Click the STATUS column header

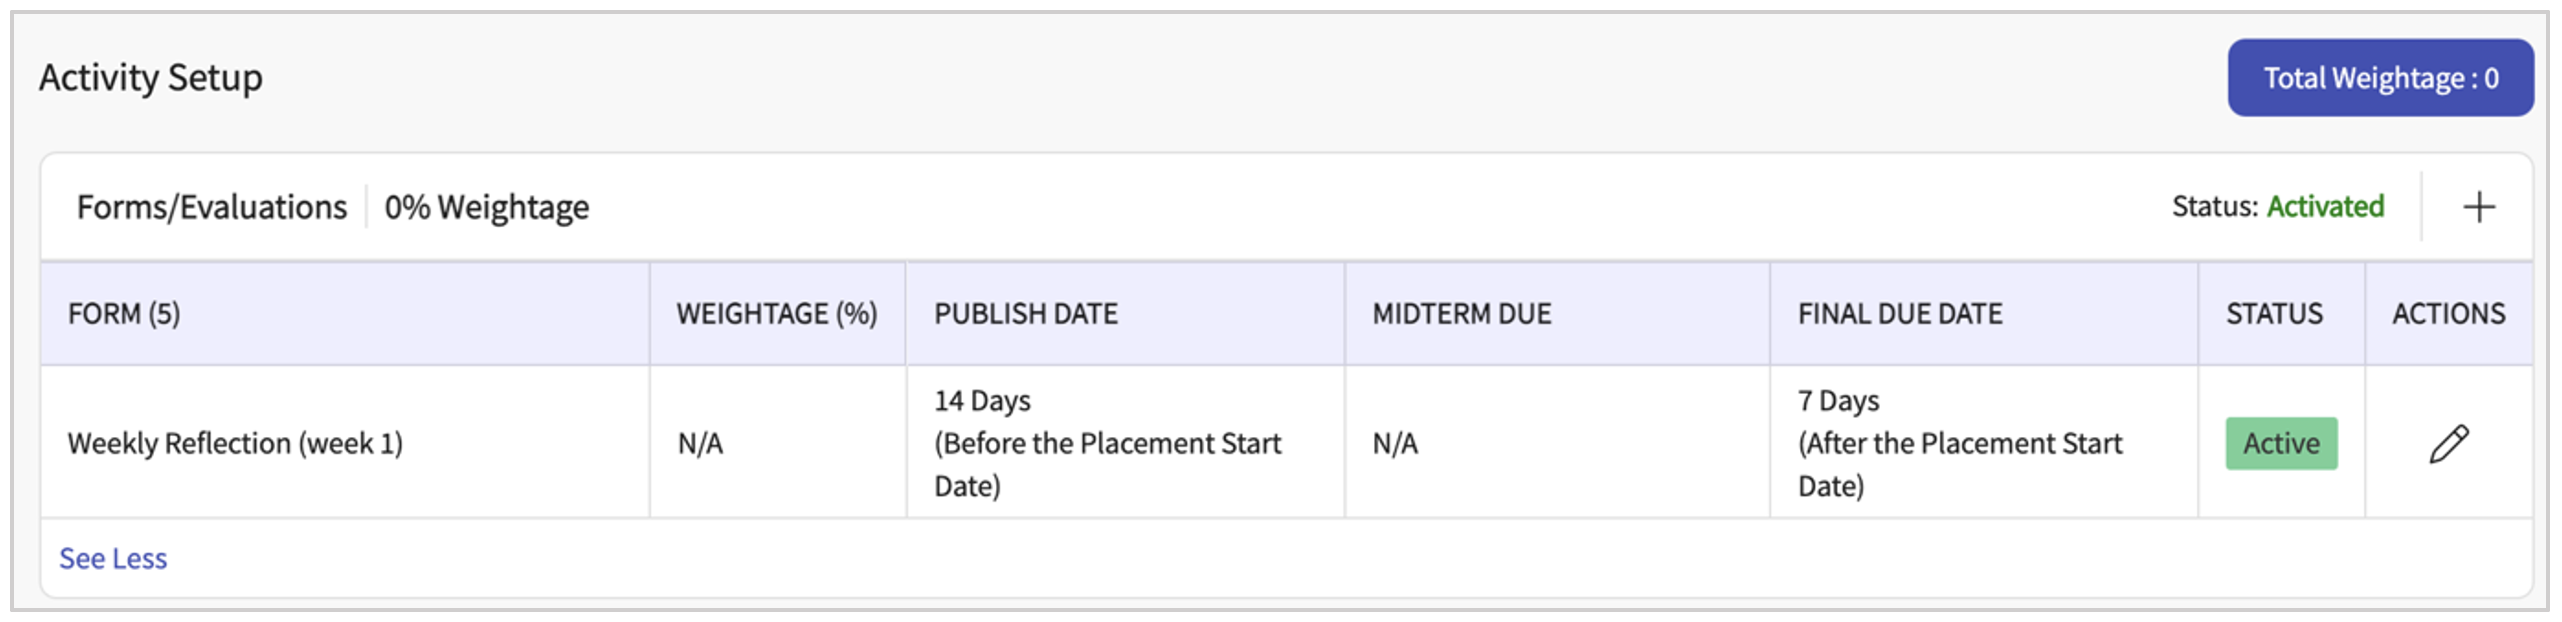click(2274, 314)
